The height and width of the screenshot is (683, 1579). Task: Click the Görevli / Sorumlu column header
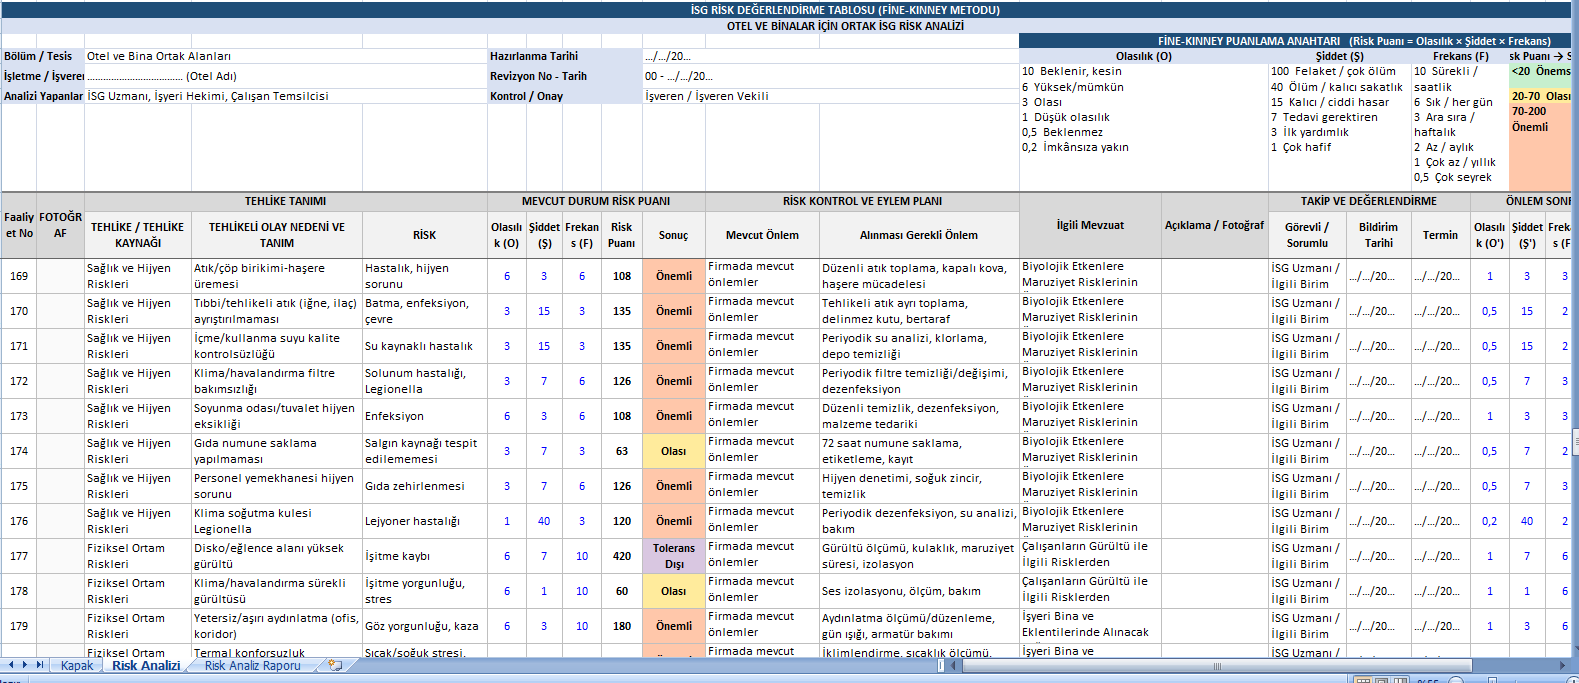point(1307,235)
